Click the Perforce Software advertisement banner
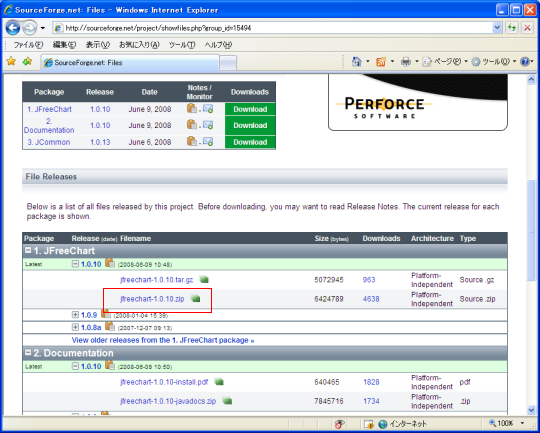The height and width of the screenshot is (433, 540). pyautogui.click(x=418, y=102)
